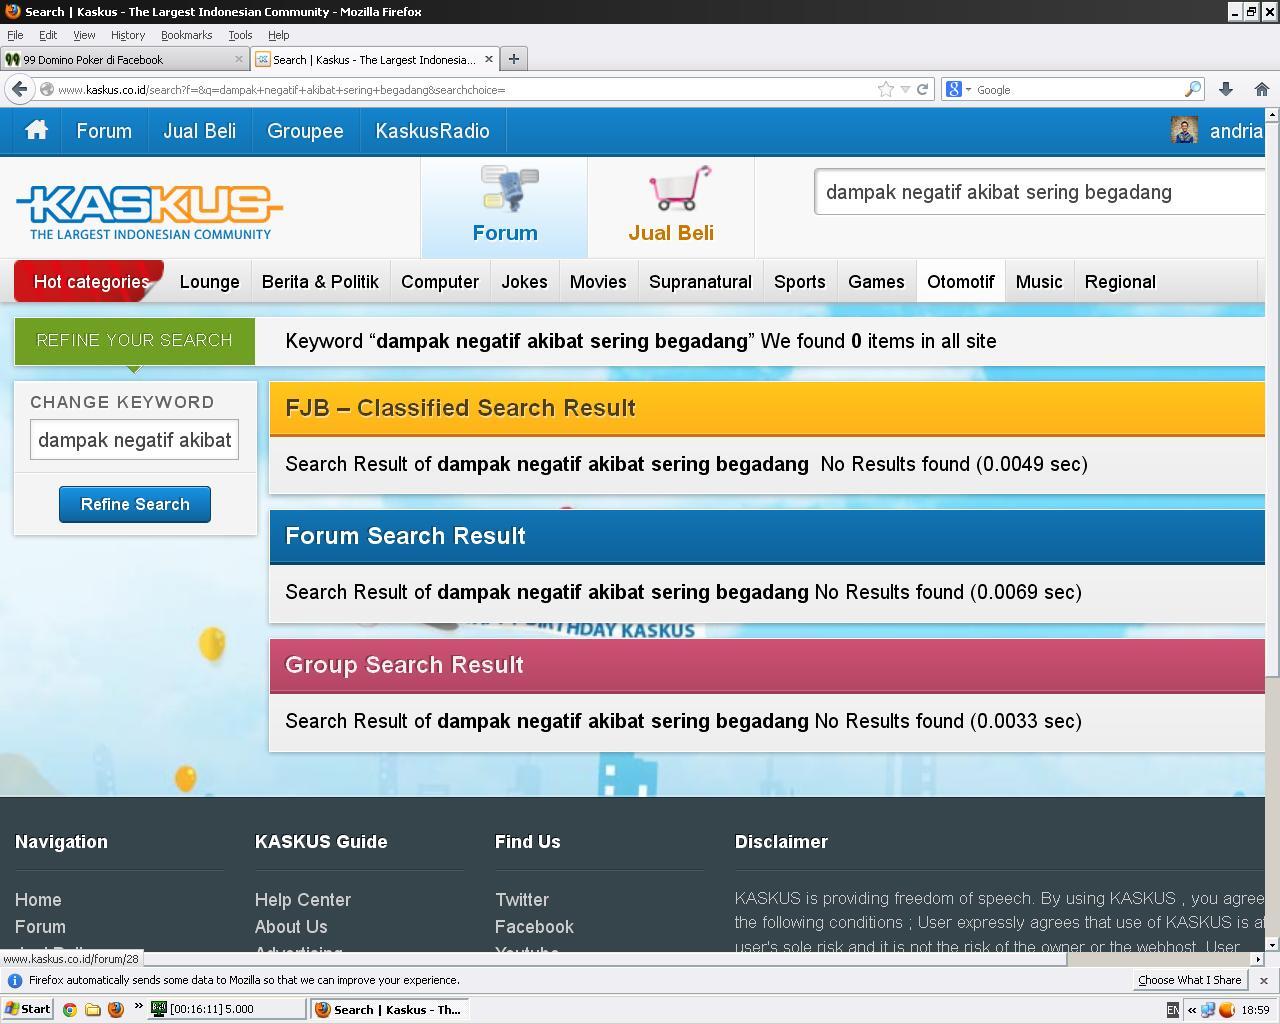Show hidden tray icons
1280x1024 pixels.
[1192, 1010]
